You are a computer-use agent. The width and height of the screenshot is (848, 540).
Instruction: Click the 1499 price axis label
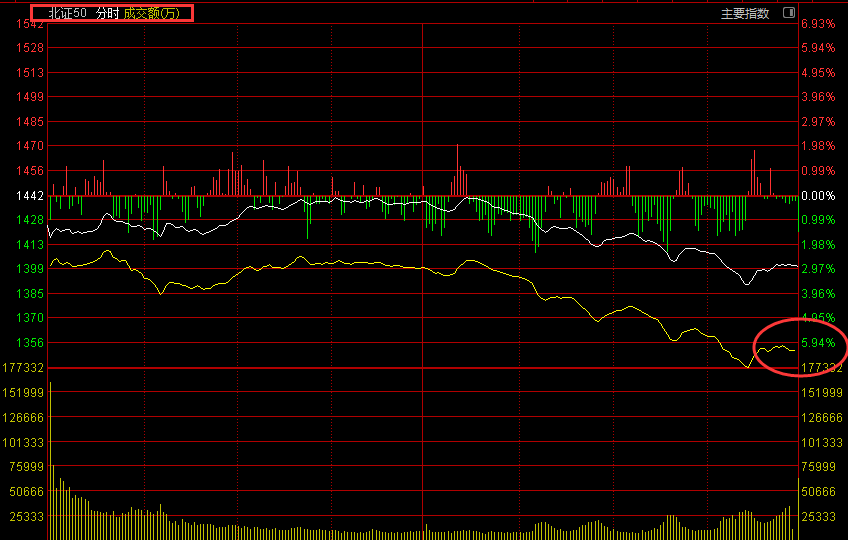tap(30, 97)
